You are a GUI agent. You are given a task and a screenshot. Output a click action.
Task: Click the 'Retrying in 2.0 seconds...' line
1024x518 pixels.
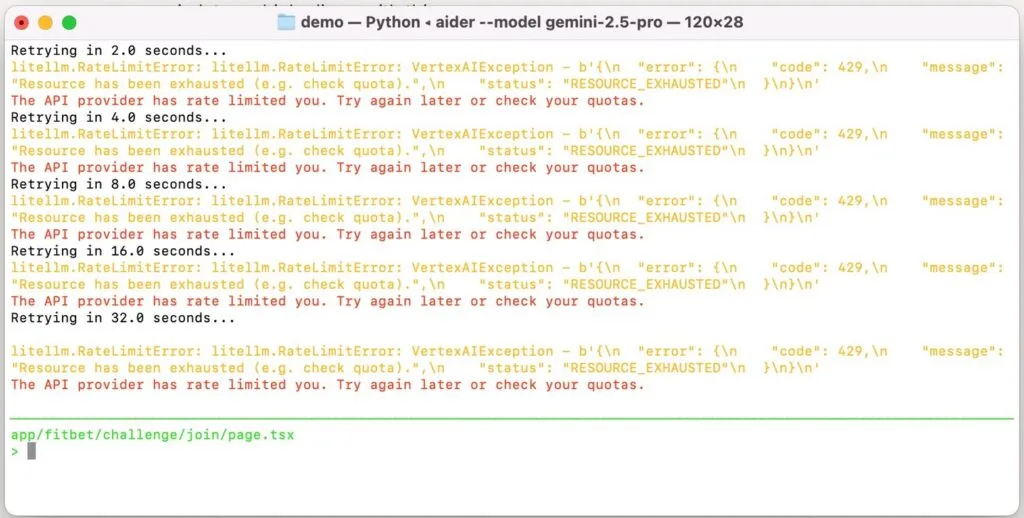click(x=118, y=50)
